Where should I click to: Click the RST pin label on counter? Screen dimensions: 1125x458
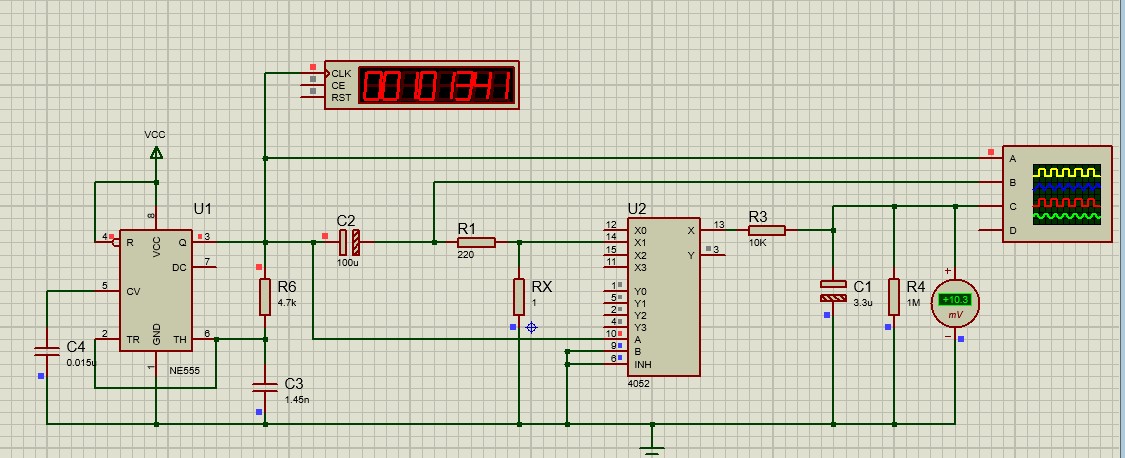342,98
